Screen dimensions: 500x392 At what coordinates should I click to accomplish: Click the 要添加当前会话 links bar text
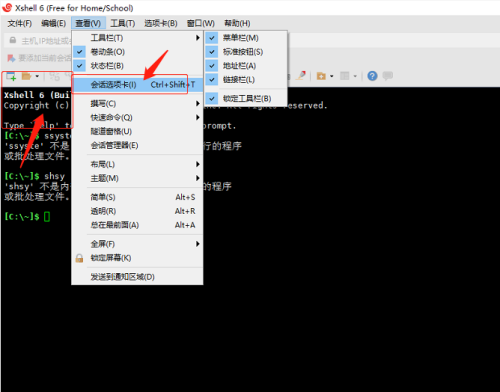(x=45, y=58)
